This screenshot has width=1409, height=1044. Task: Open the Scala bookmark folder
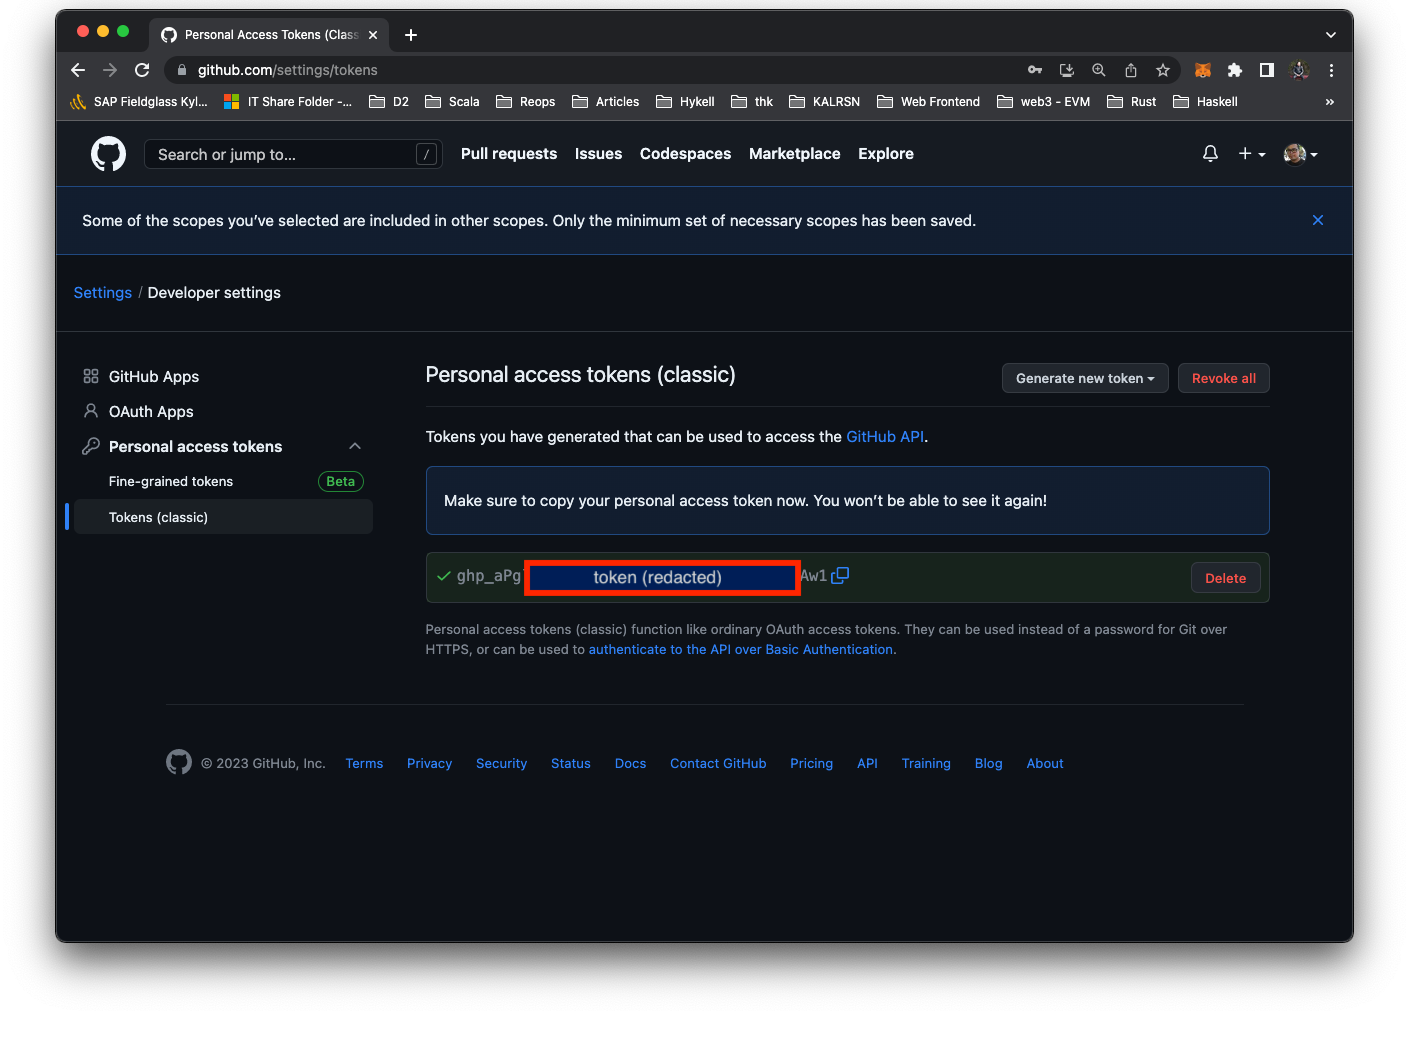pos(452,102)
